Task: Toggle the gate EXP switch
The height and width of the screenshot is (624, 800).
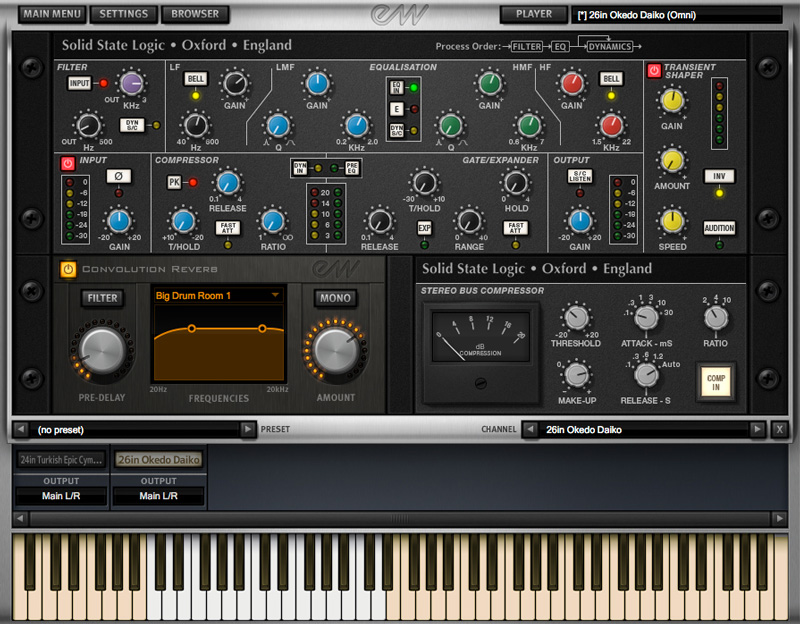Action: tap(424, 228)
